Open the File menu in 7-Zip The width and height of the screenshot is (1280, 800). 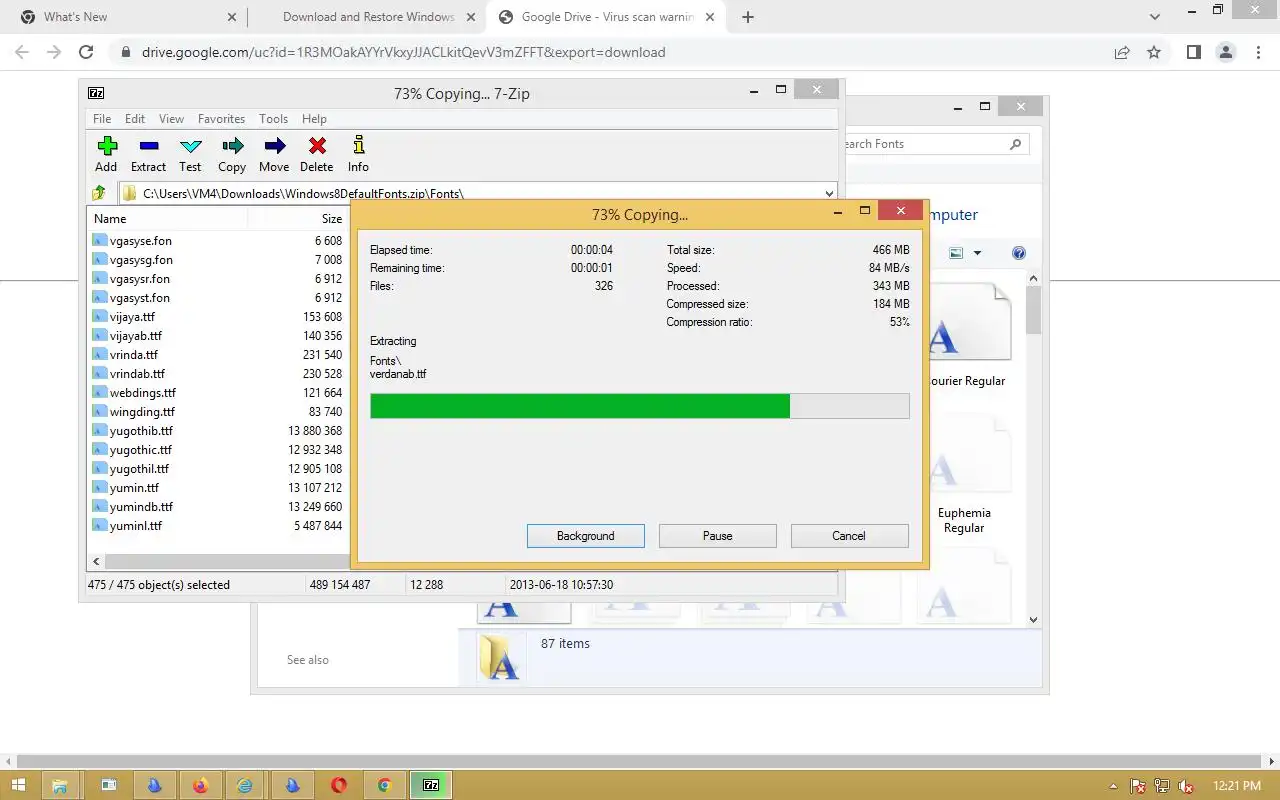tap(102, 118)
